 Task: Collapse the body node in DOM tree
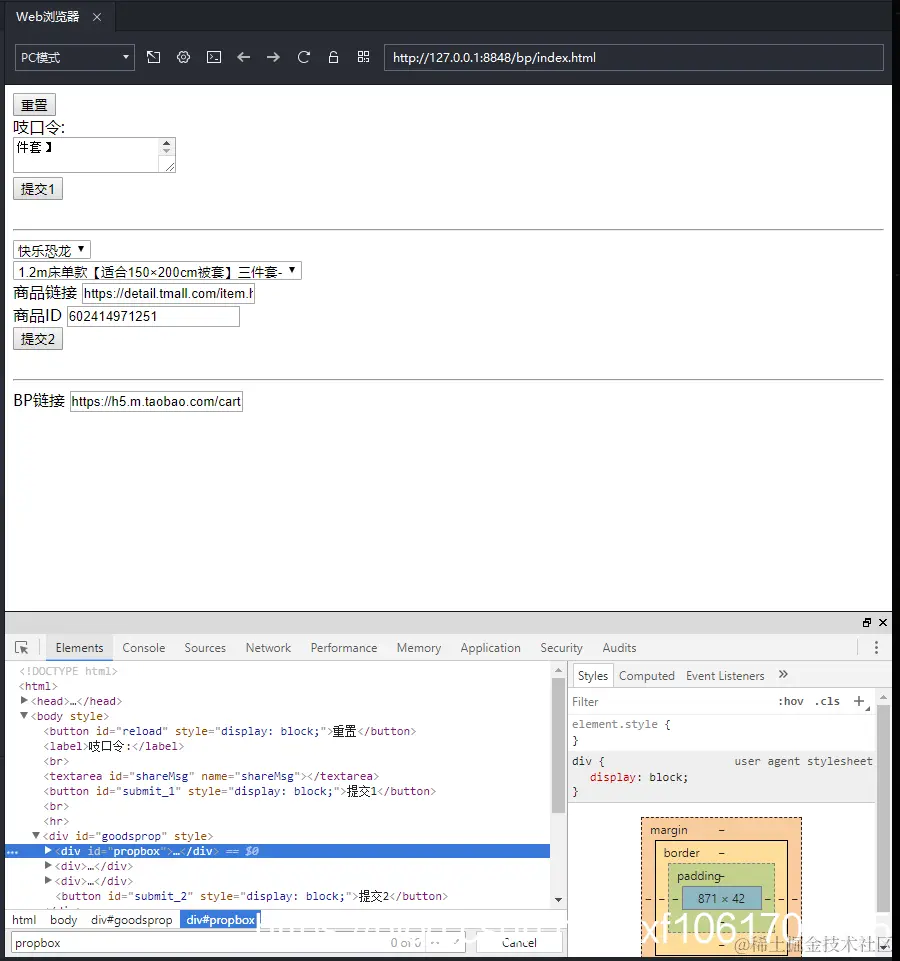click(x=24, y=716)
